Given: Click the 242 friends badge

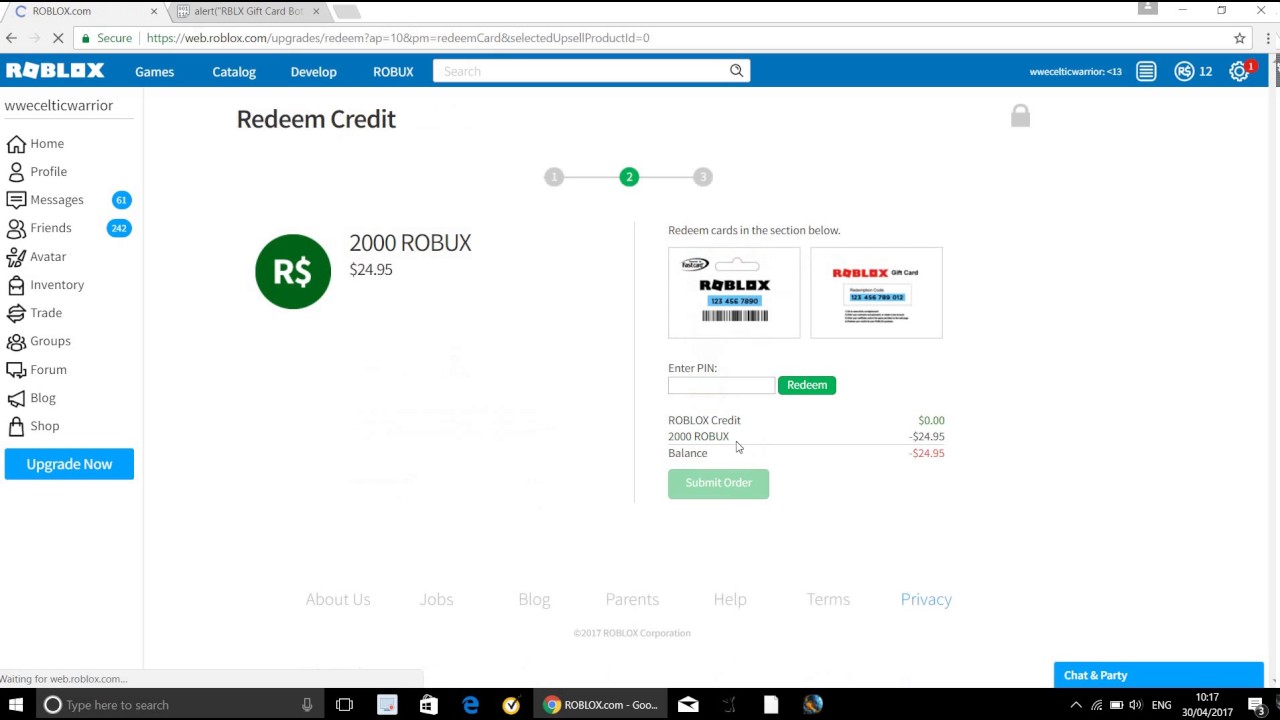Looking at the screenshot, I should 119,228.
